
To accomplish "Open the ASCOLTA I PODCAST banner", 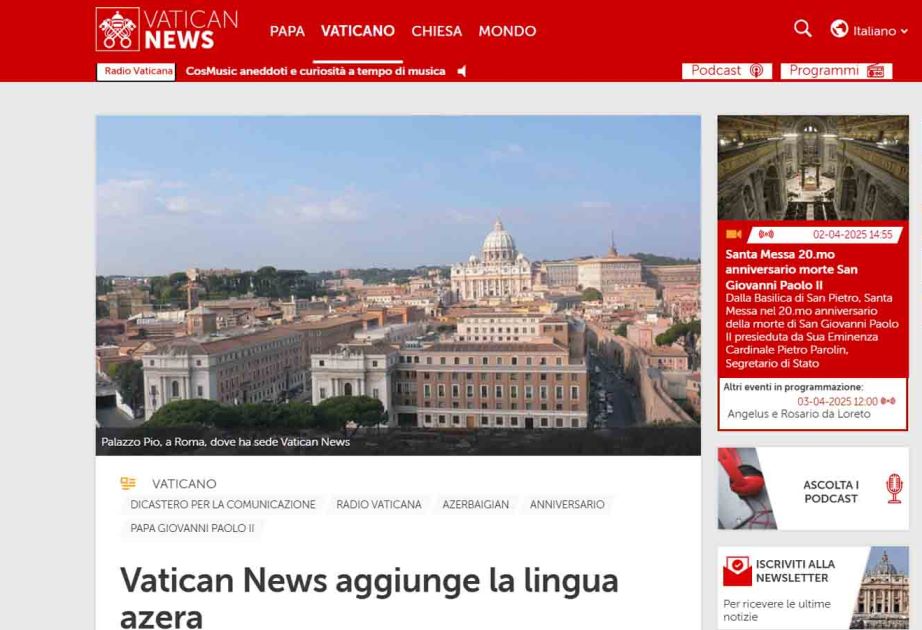I will coord(813,488).
